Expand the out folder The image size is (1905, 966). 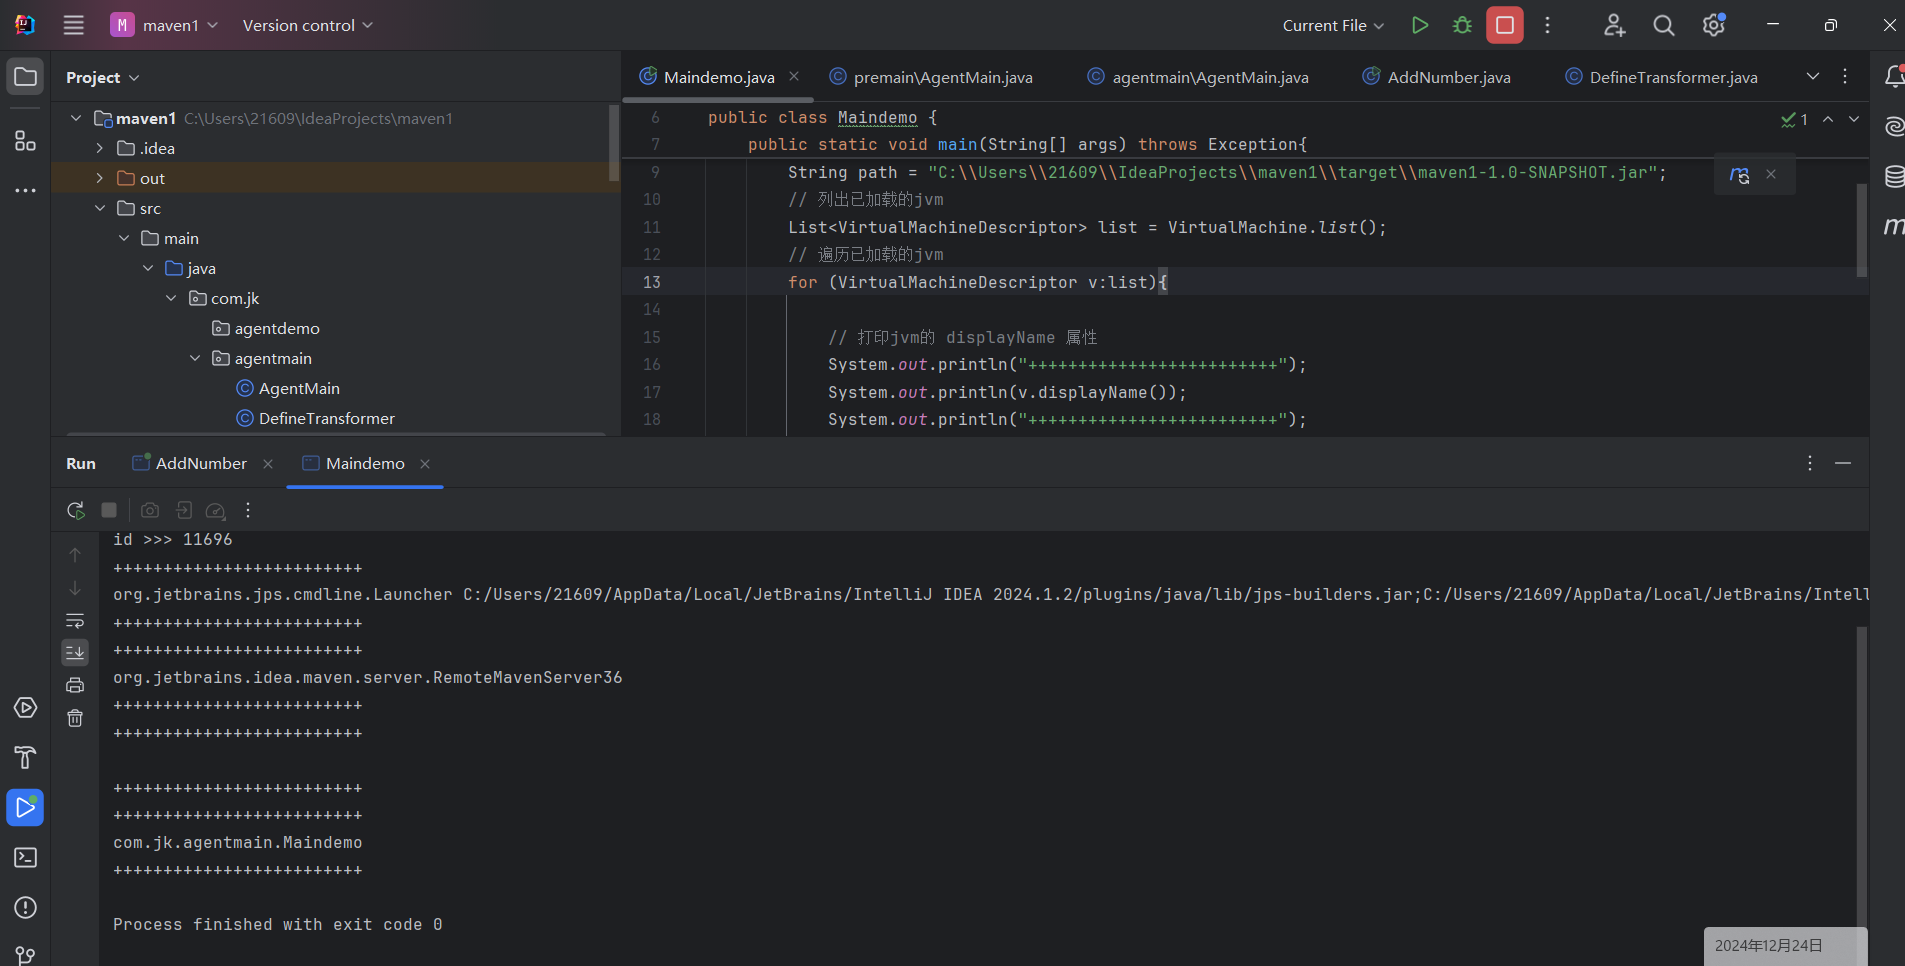(x=99, y=178)
